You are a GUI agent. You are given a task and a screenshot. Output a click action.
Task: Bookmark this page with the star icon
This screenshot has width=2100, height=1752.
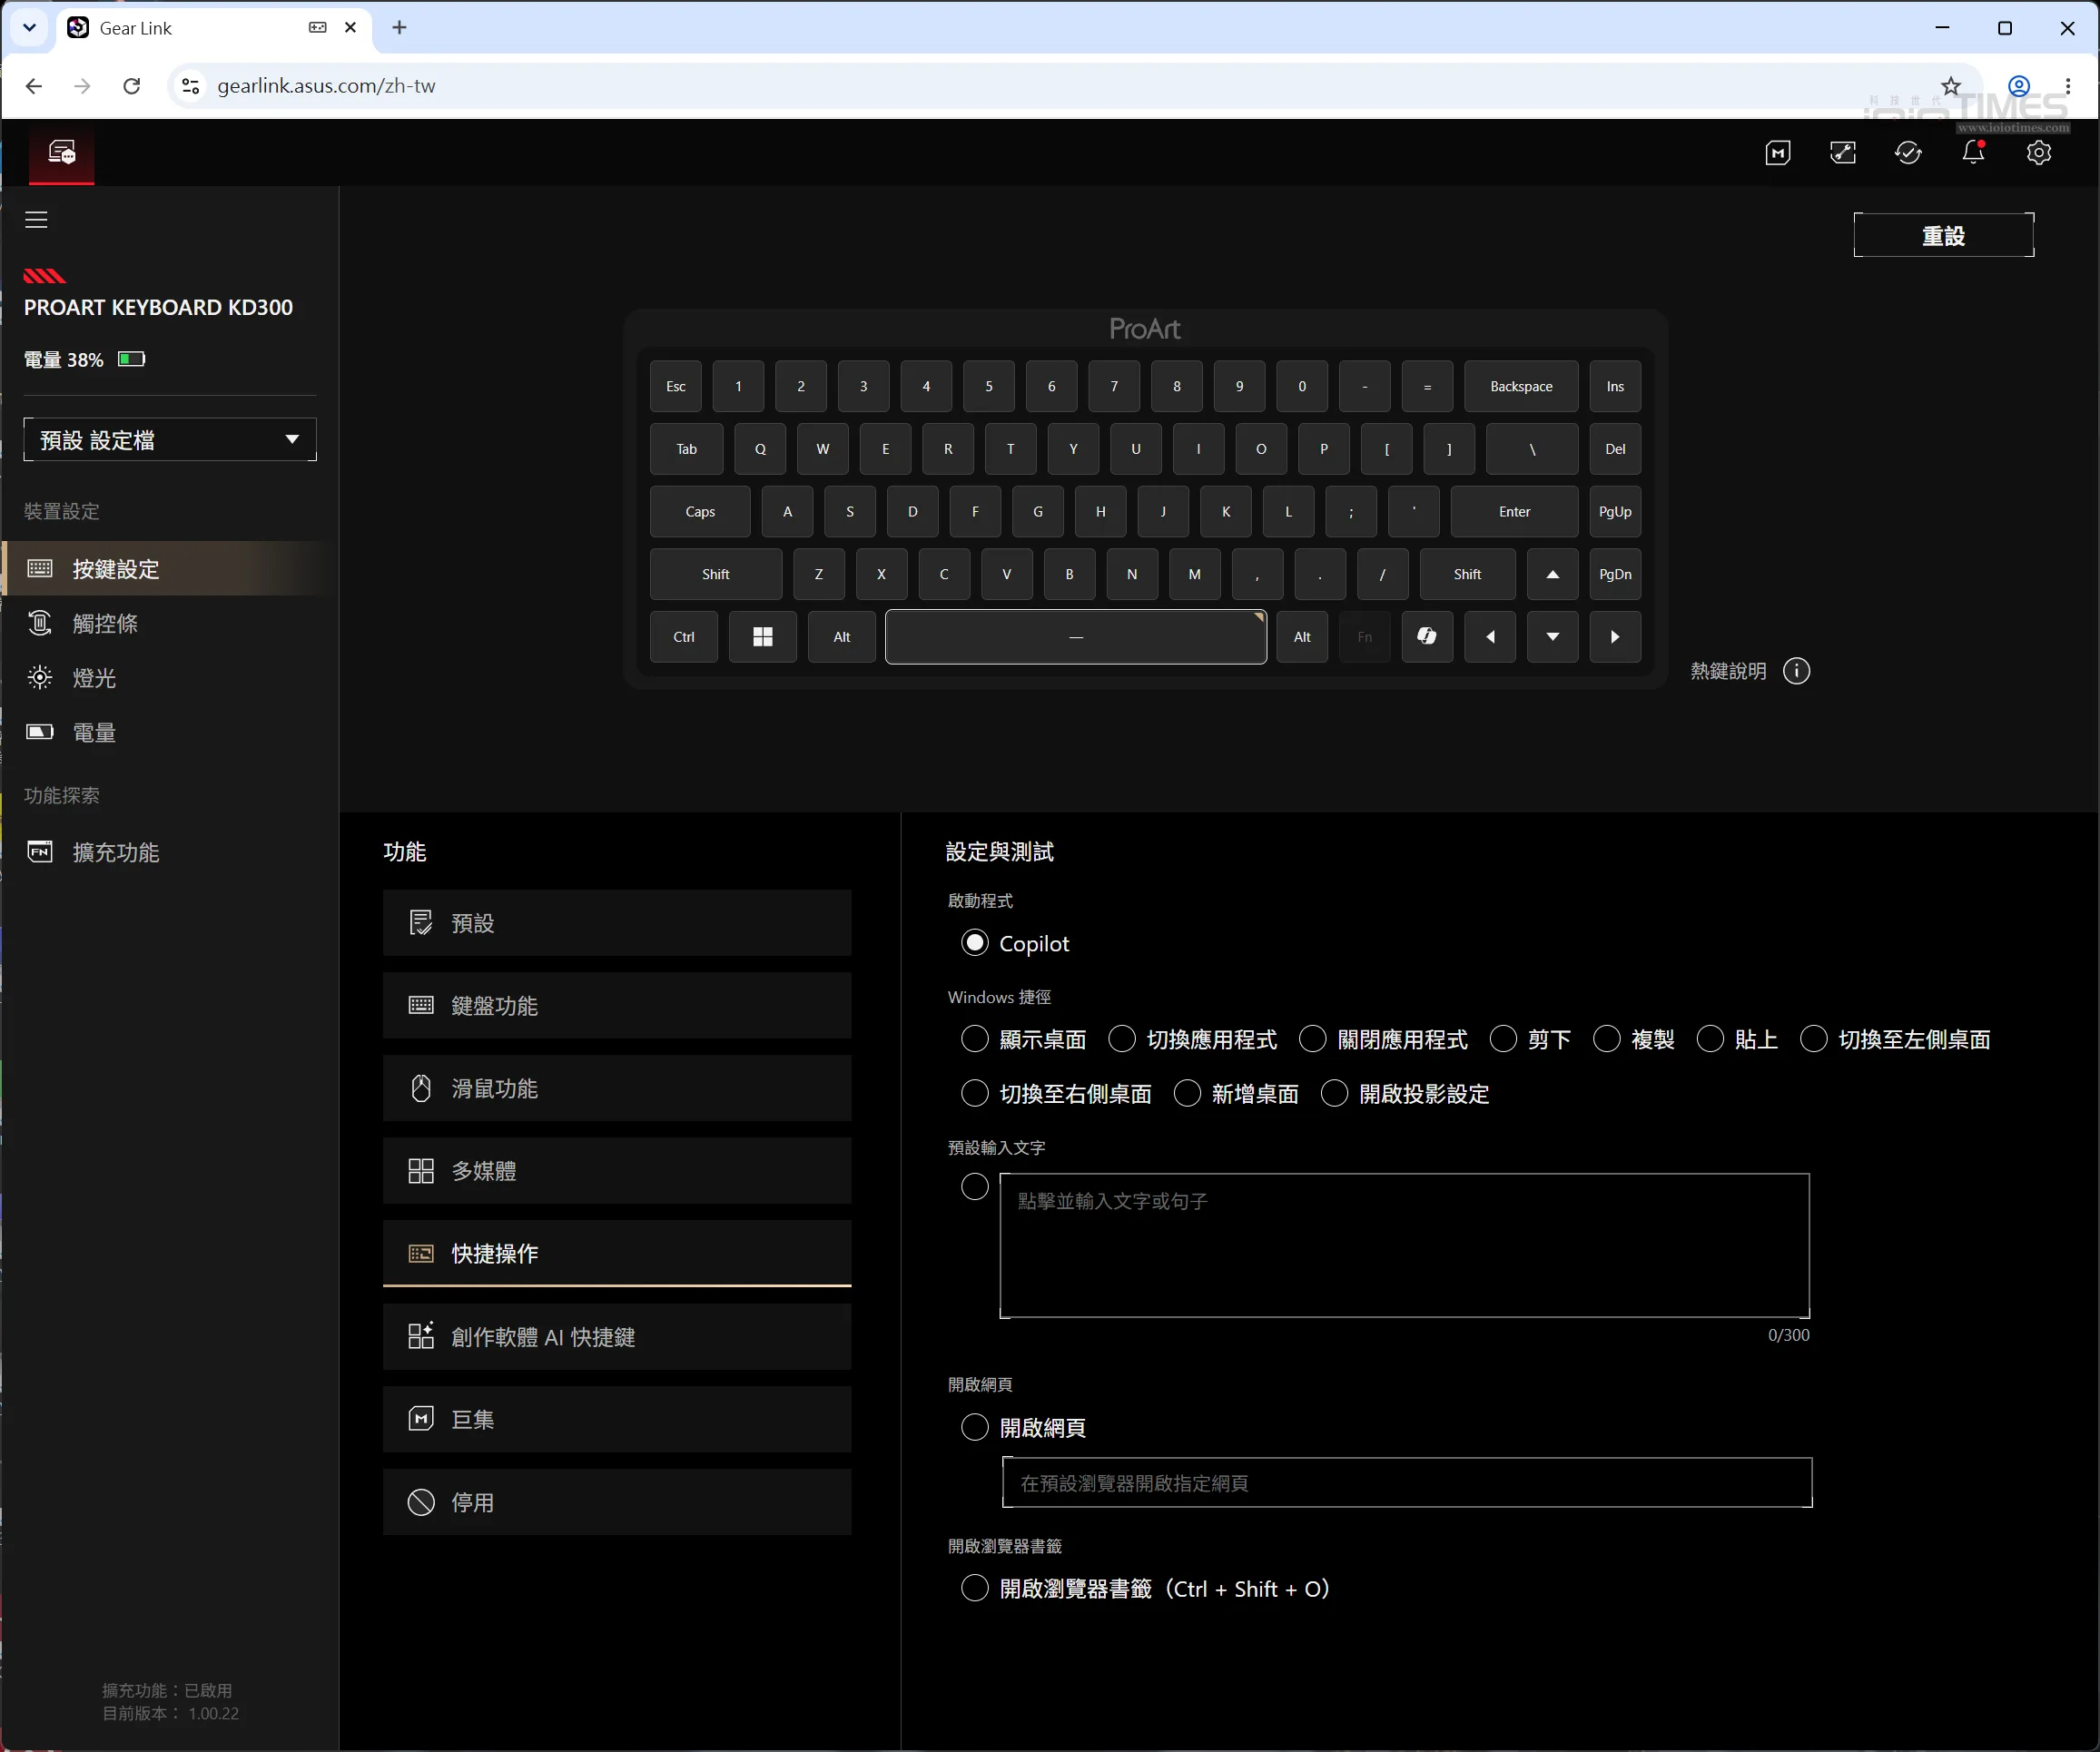point(1951,86)
